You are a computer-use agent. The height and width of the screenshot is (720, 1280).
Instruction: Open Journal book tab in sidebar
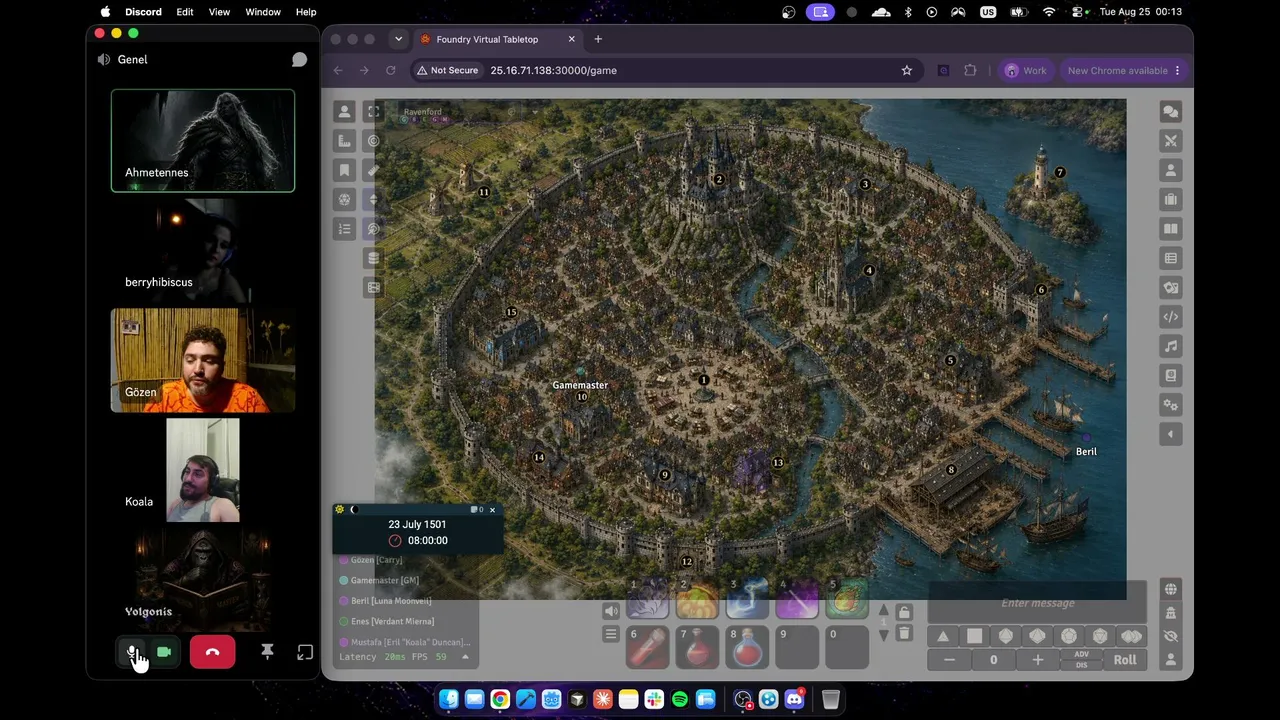pos(1171,229)
